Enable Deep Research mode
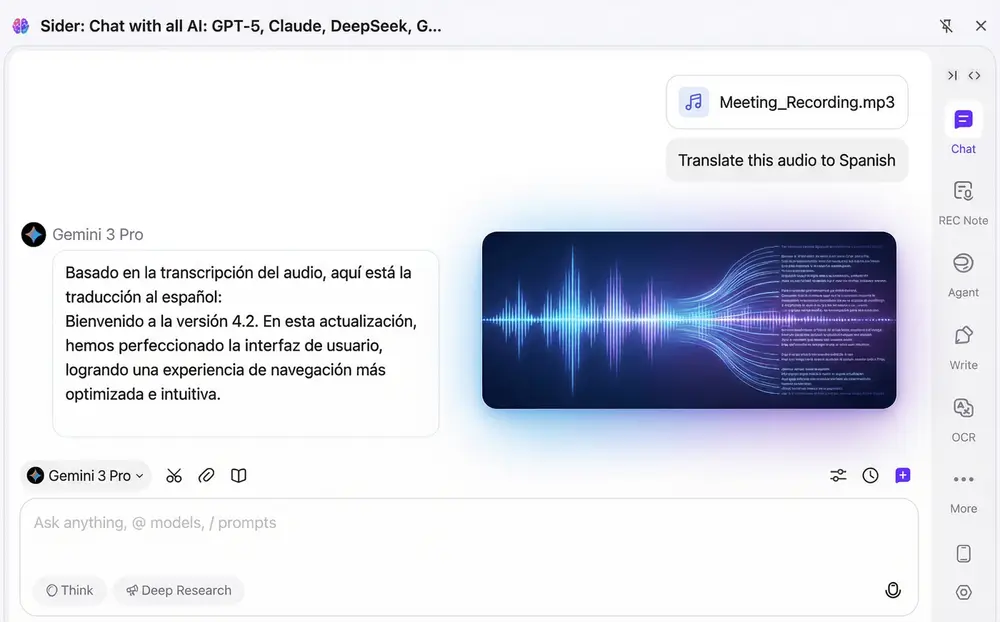Image resolution: width=1000 pixels, height=622 pixels. point(179,590)
